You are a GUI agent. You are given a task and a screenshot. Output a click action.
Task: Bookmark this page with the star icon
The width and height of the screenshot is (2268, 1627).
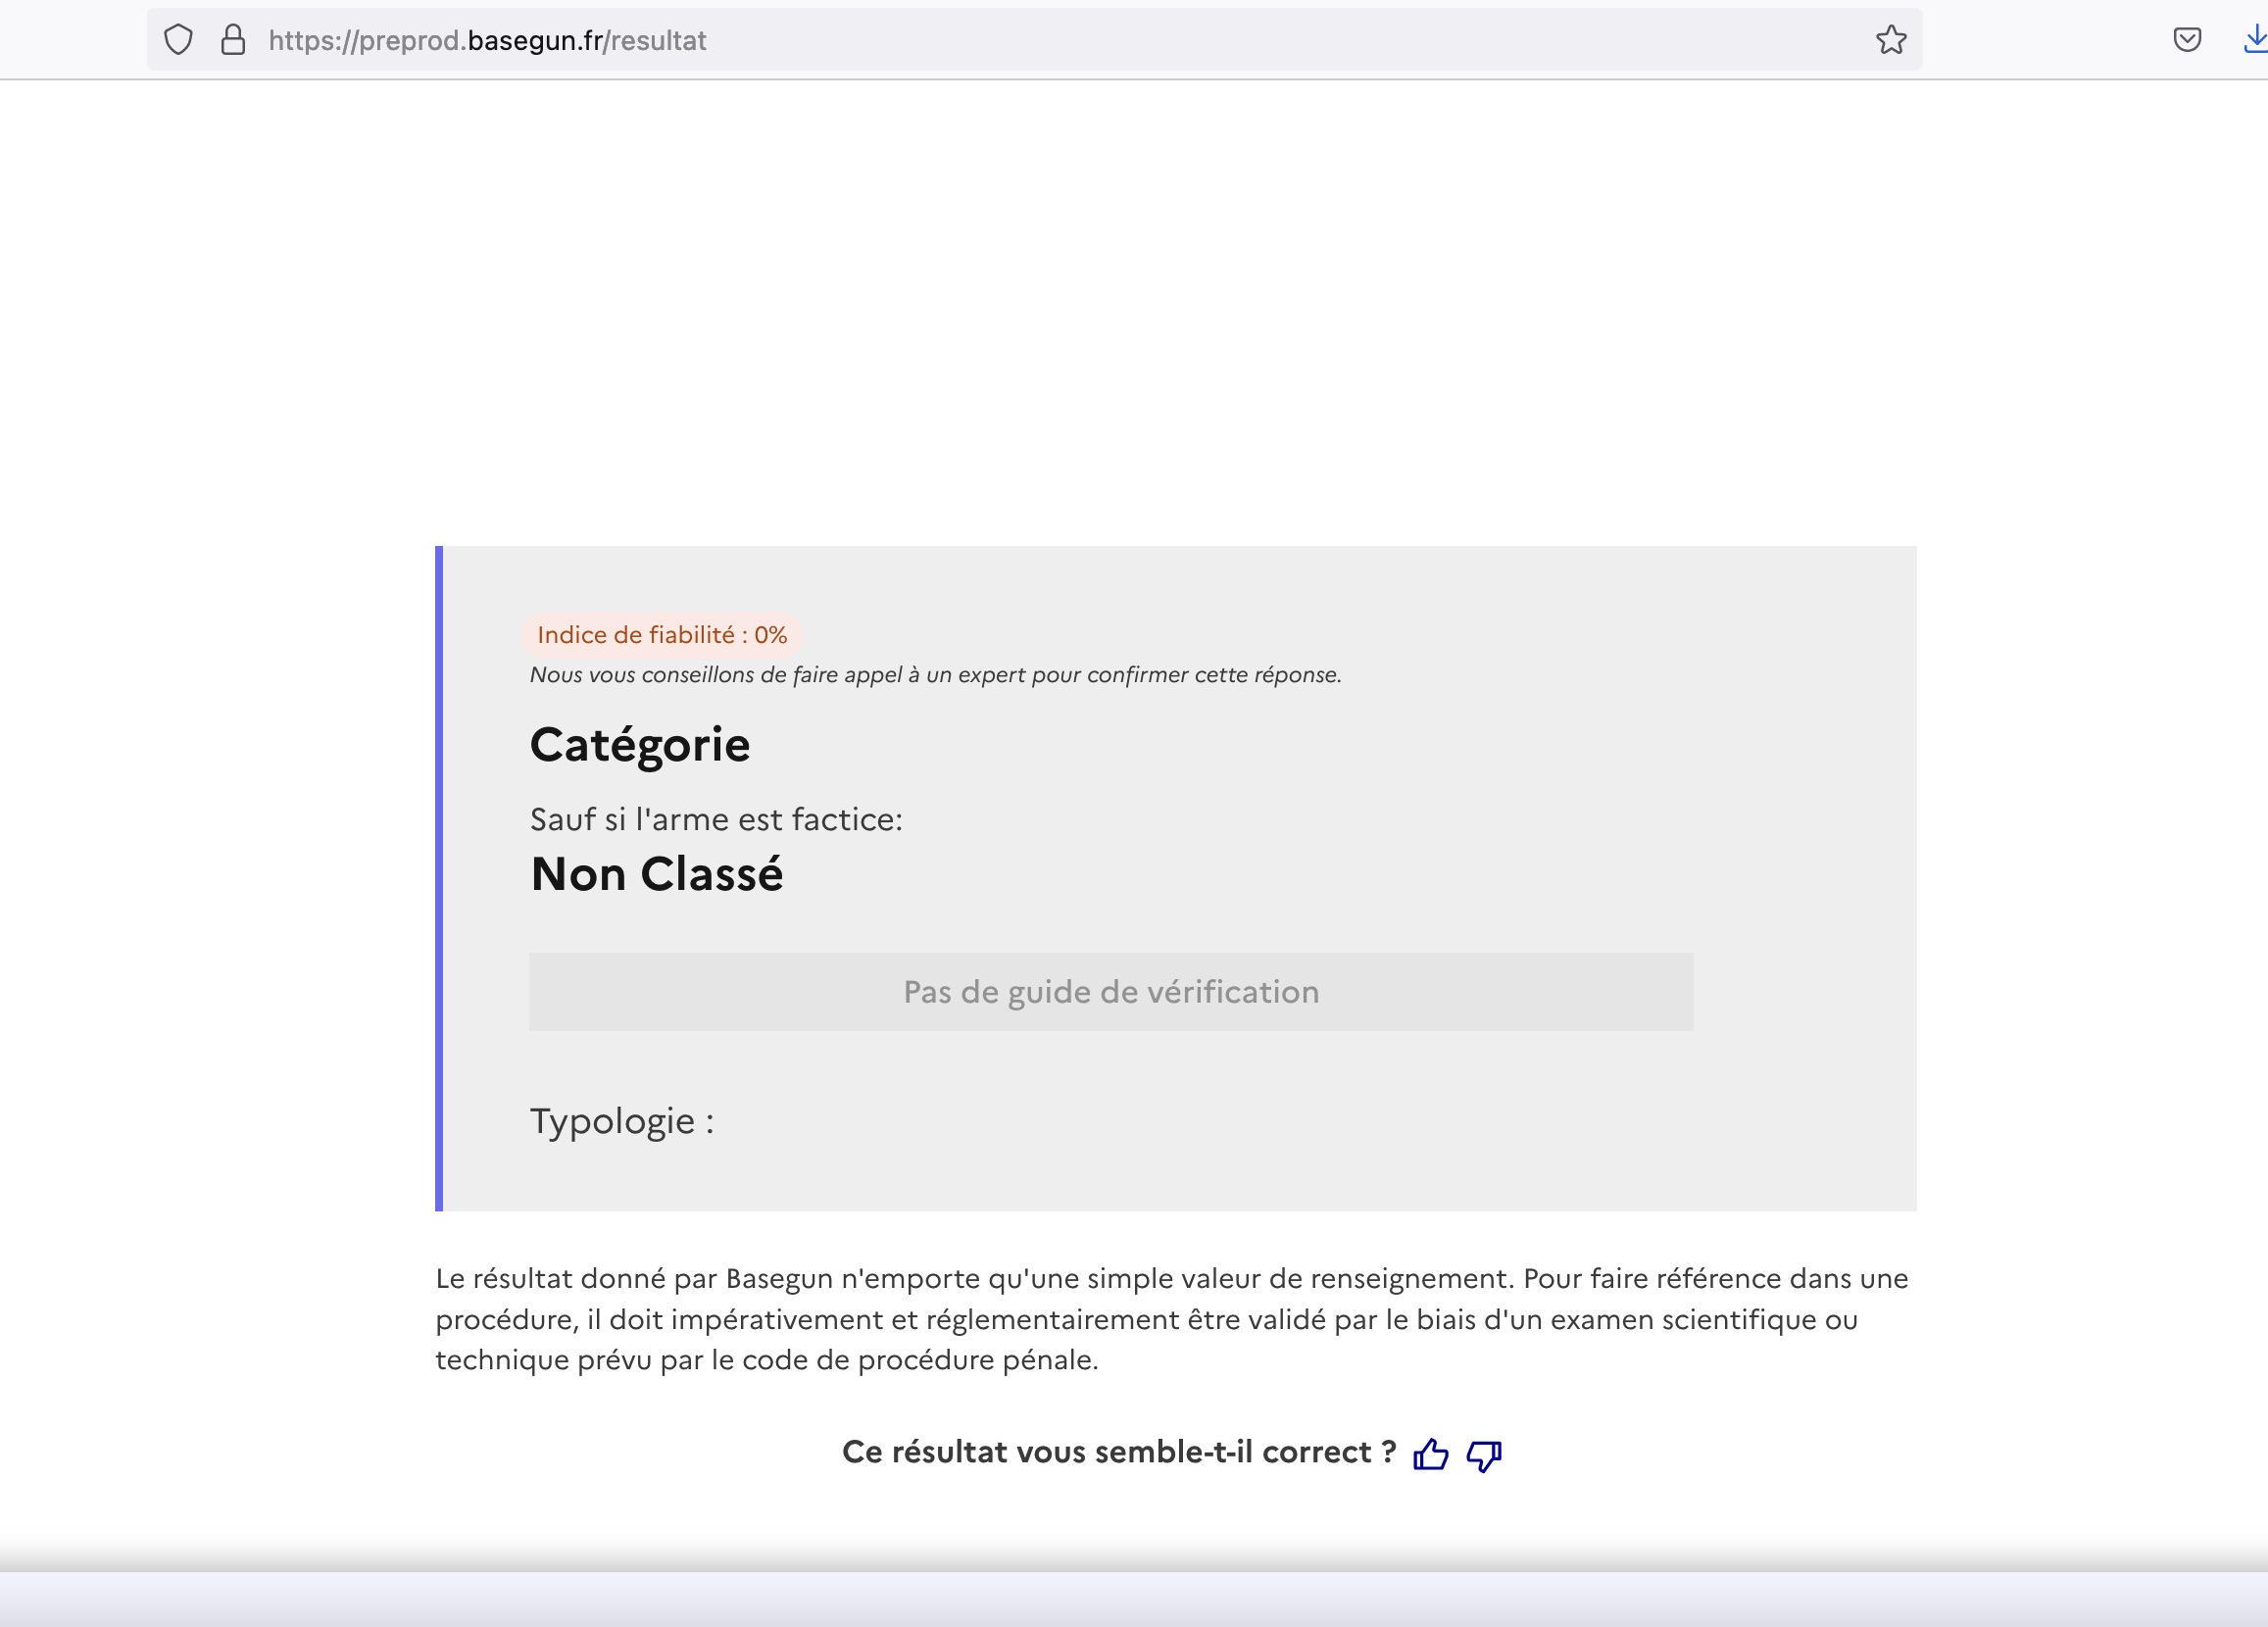[x=1891, y=40]
